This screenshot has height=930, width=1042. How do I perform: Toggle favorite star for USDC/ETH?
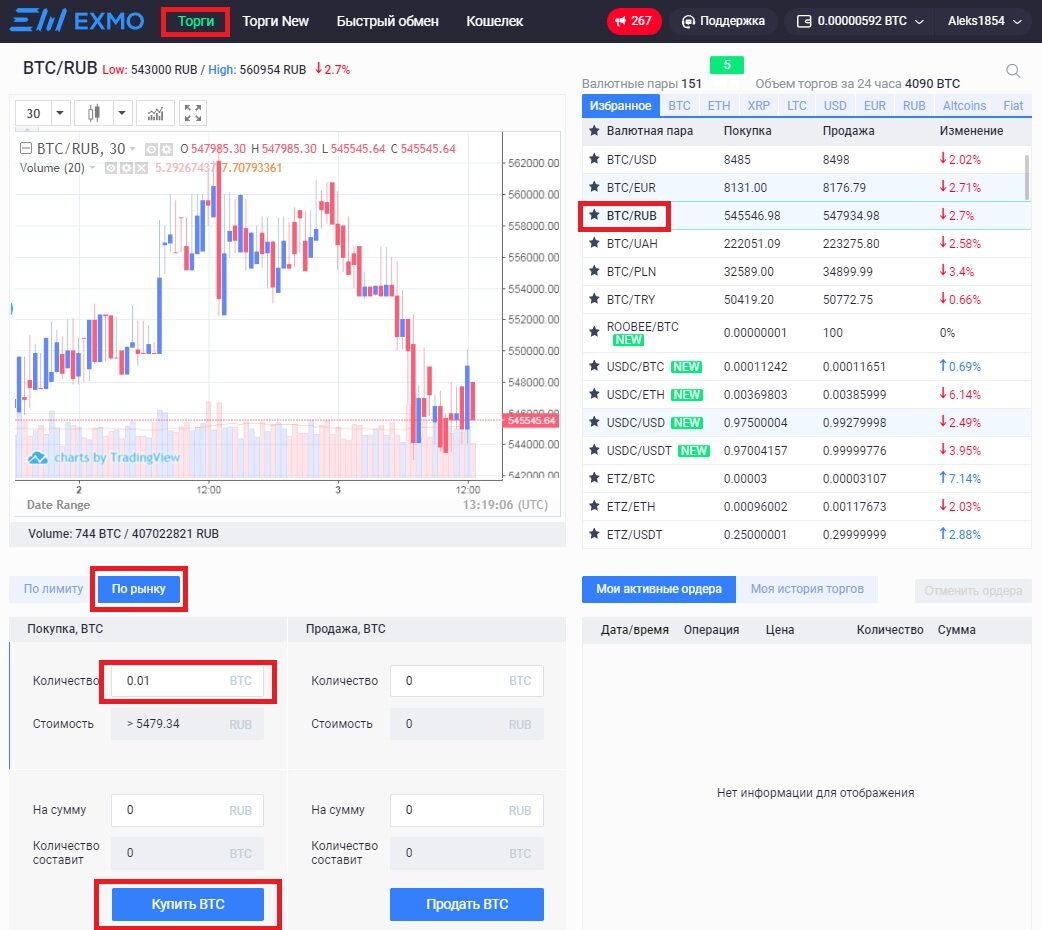(594, 394)
